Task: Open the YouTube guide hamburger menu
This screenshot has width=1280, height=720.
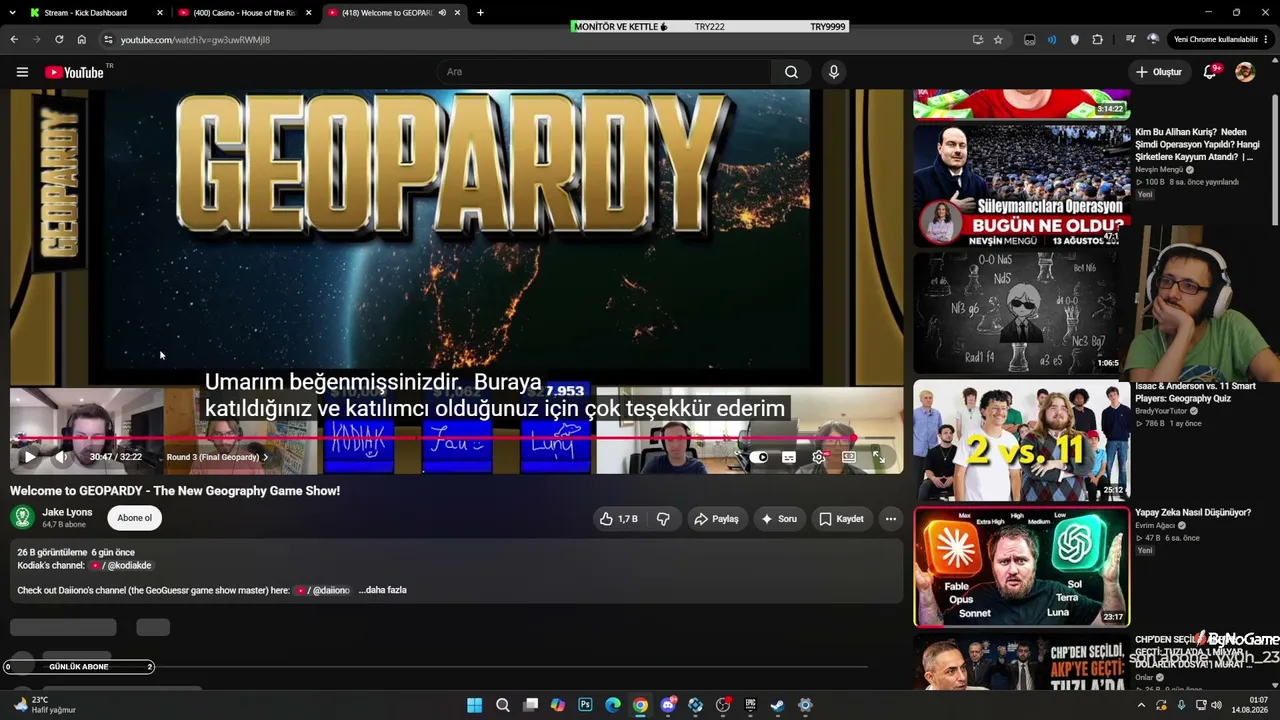Action: 22,72
